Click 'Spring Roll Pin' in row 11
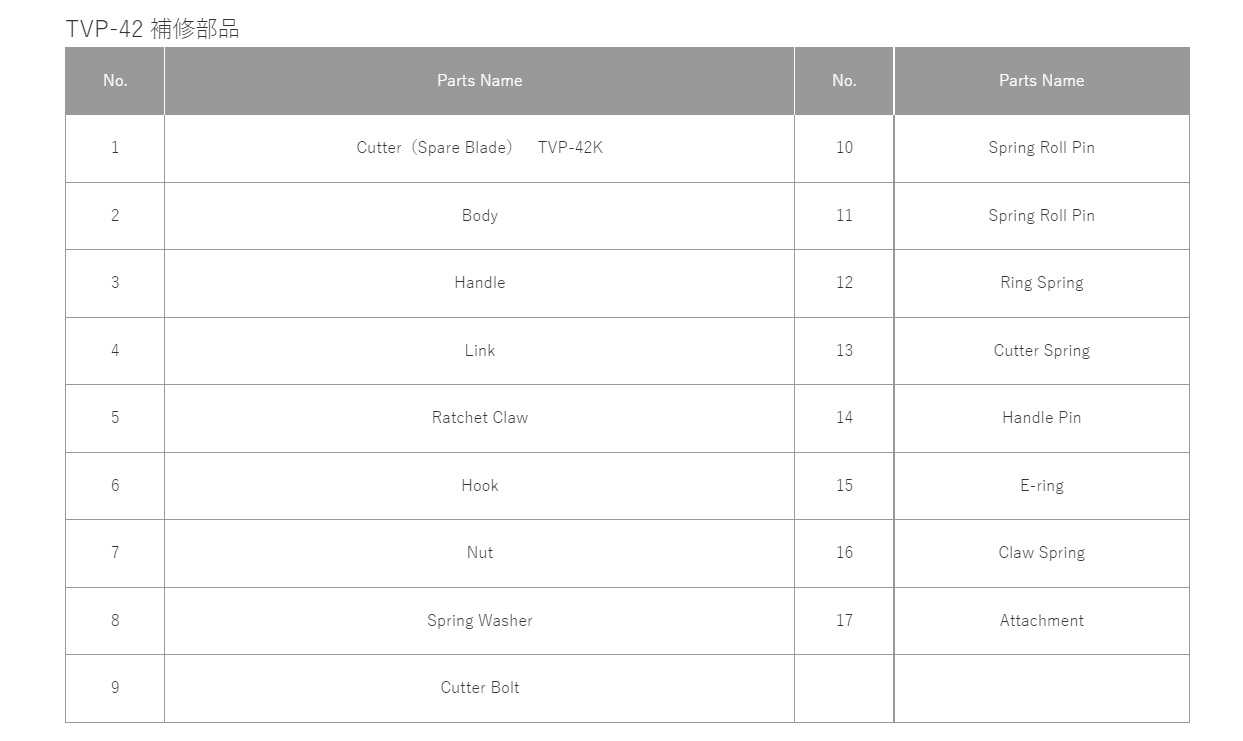The image size is (1243, 741). [1041, 216]
